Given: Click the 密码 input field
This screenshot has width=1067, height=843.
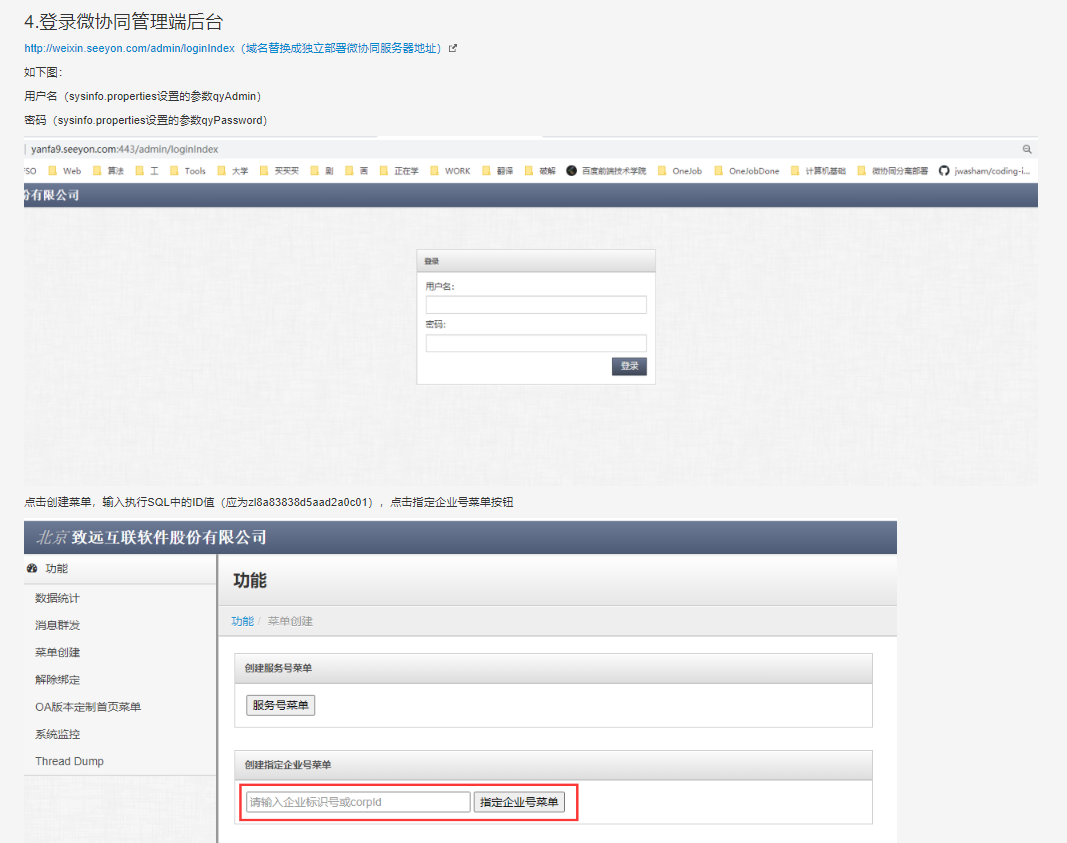Looking at the screenshot, I should (x=536, y=343).
